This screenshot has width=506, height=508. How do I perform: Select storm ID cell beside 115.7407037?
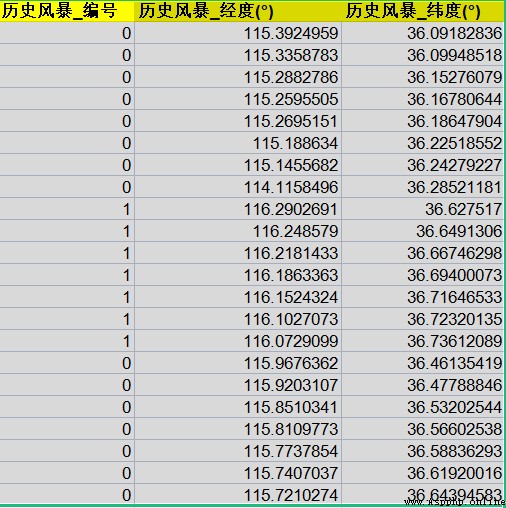tap(67, 473)
